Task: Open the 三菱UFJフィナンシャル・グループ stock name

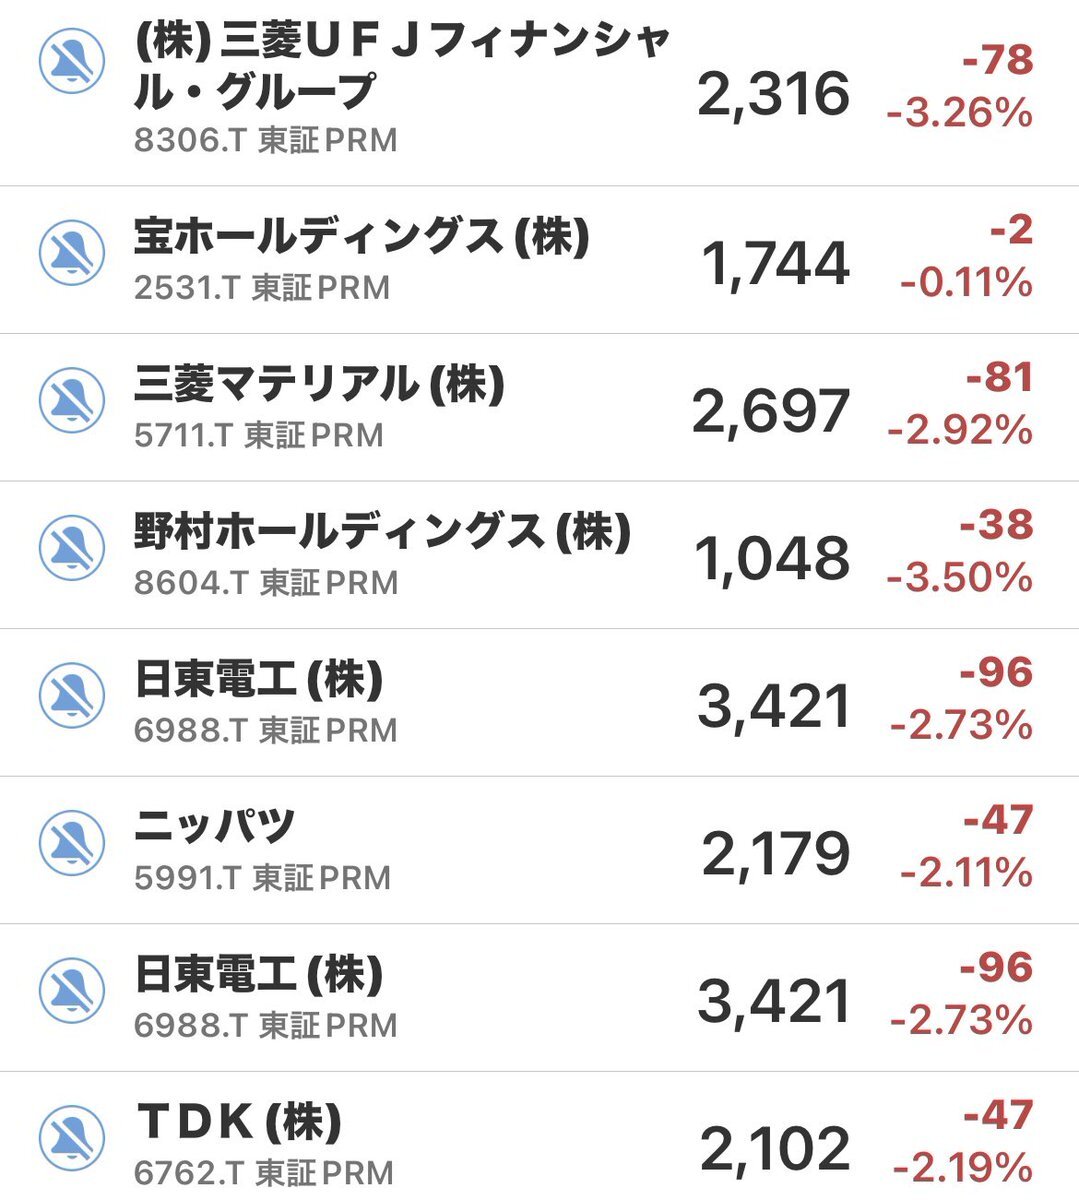Action: pyautogui.click(x=400, y=66)
